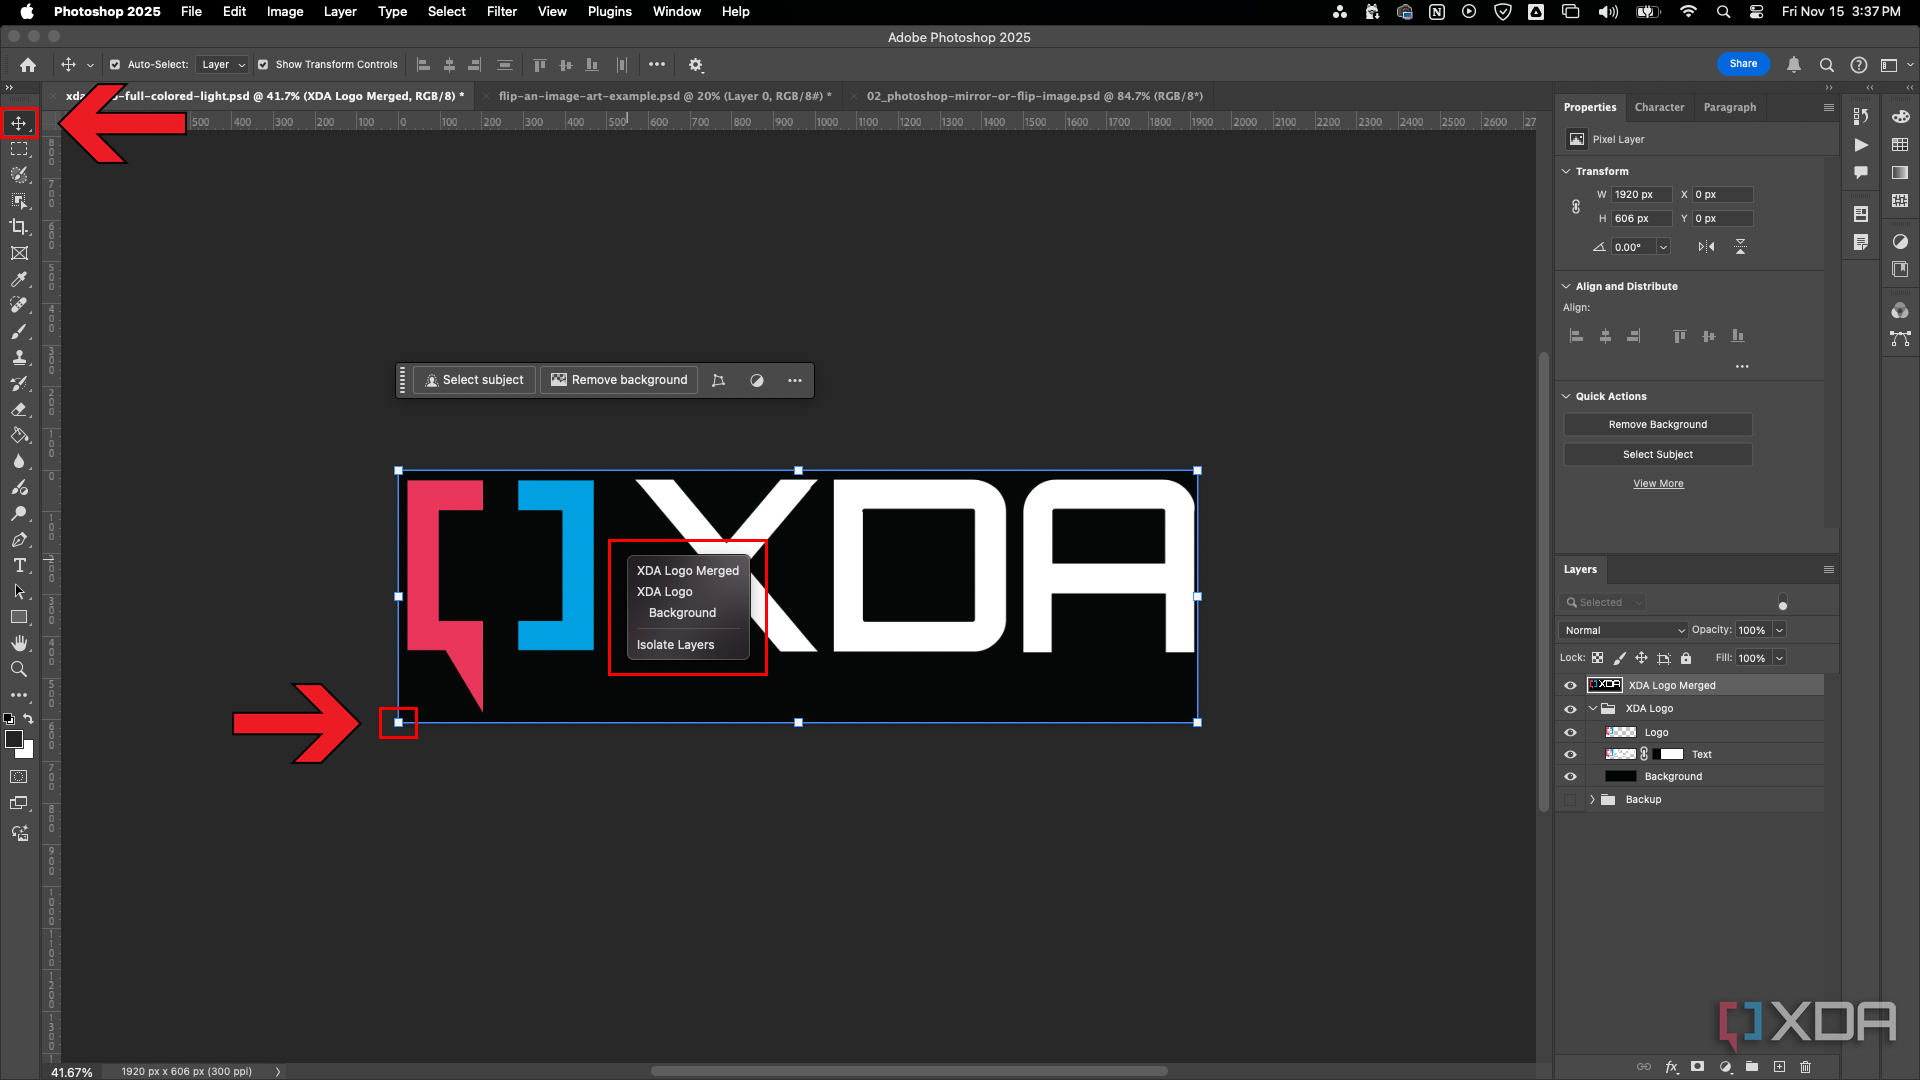
Task: Hide the Background layer
Action: 1570,777
